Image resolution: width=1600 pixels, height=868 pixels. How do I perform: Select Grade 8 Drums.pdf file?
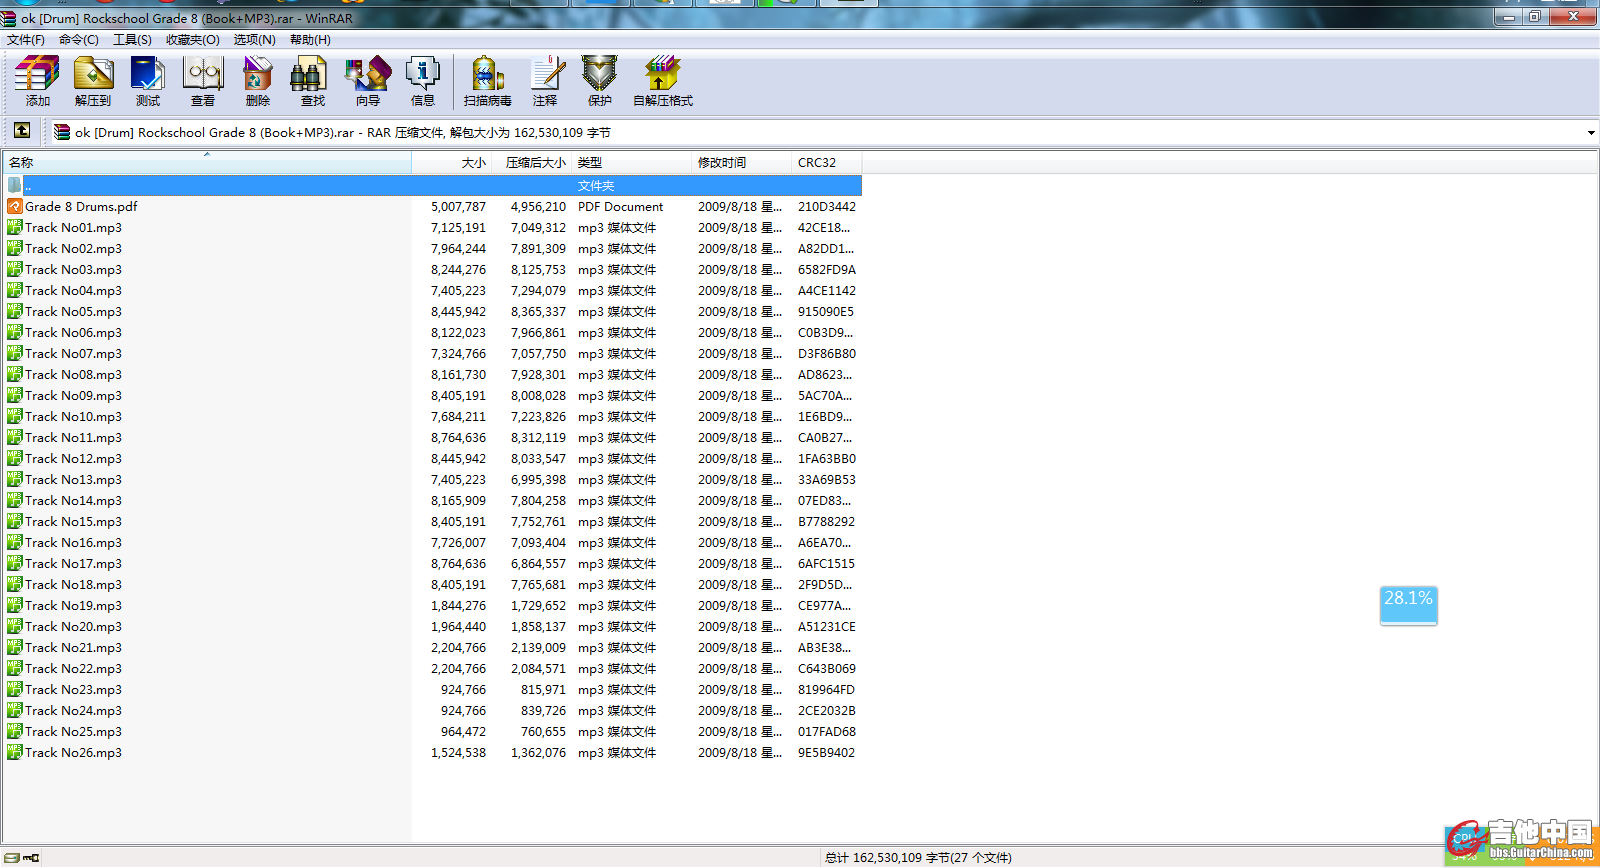(x=81, y=207)
